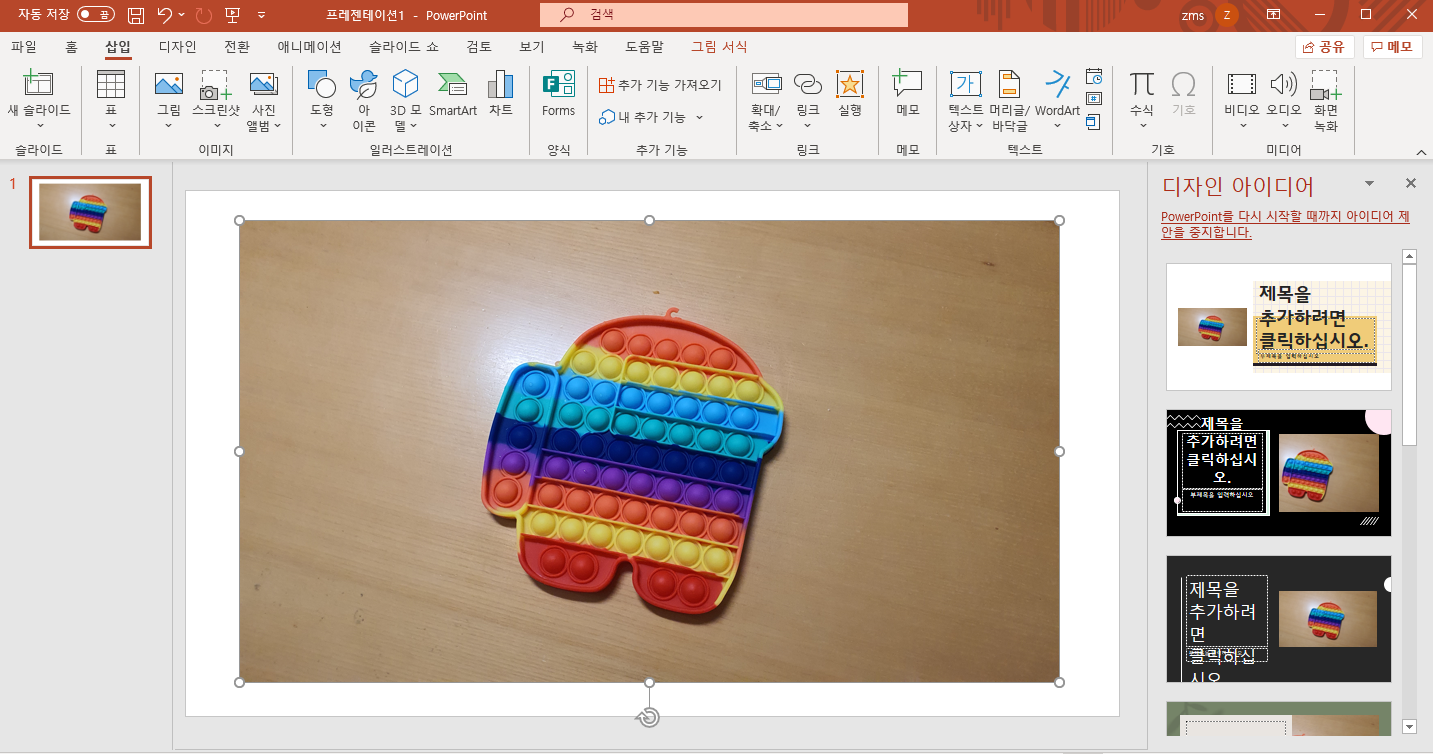This screenshot has height=754, width=1433.
Task: Click the insert object icon
Action: (x=1094, y=122)
